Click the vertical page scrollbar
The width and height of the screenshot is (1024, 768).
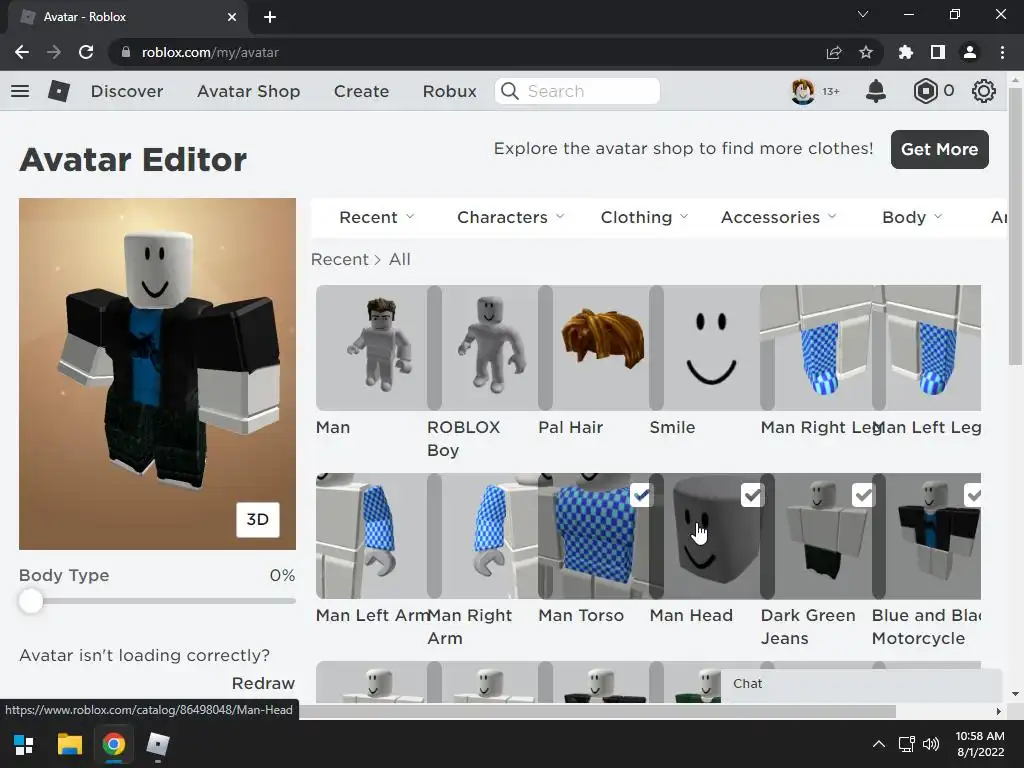(1015, 225)
